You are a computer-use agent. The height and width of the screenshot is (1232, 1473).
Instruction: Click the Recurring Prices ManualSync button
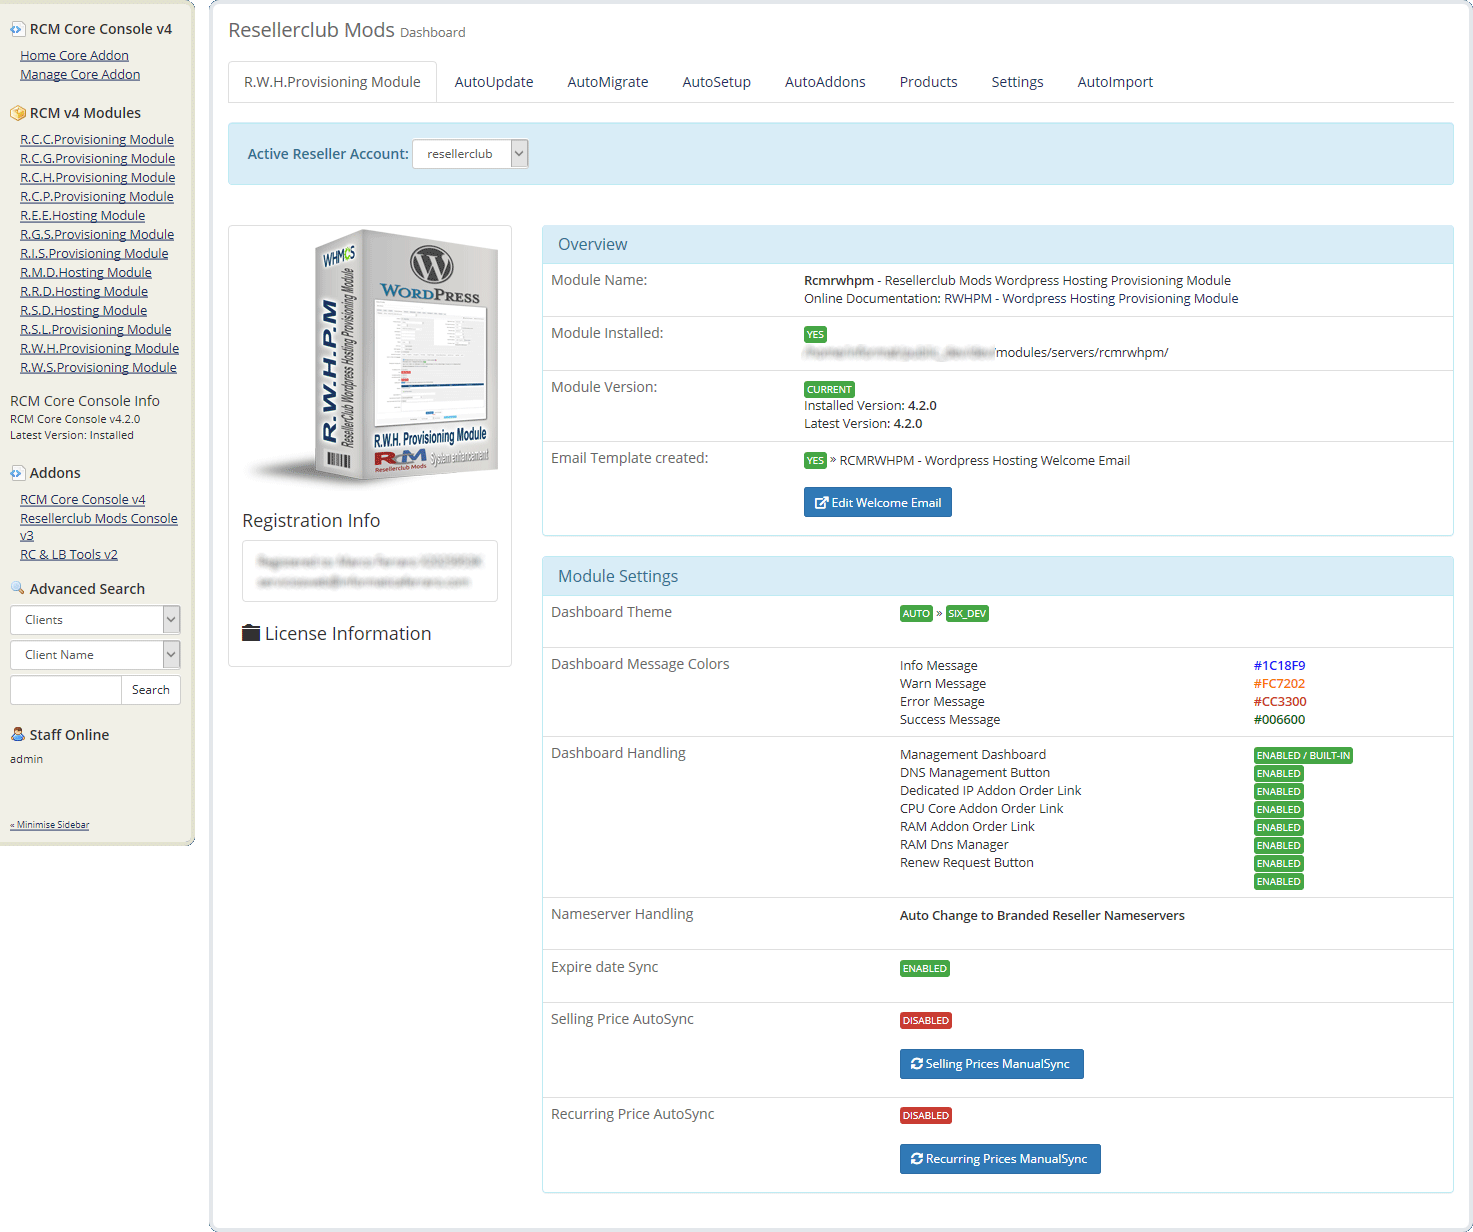coord(1000,1159)
